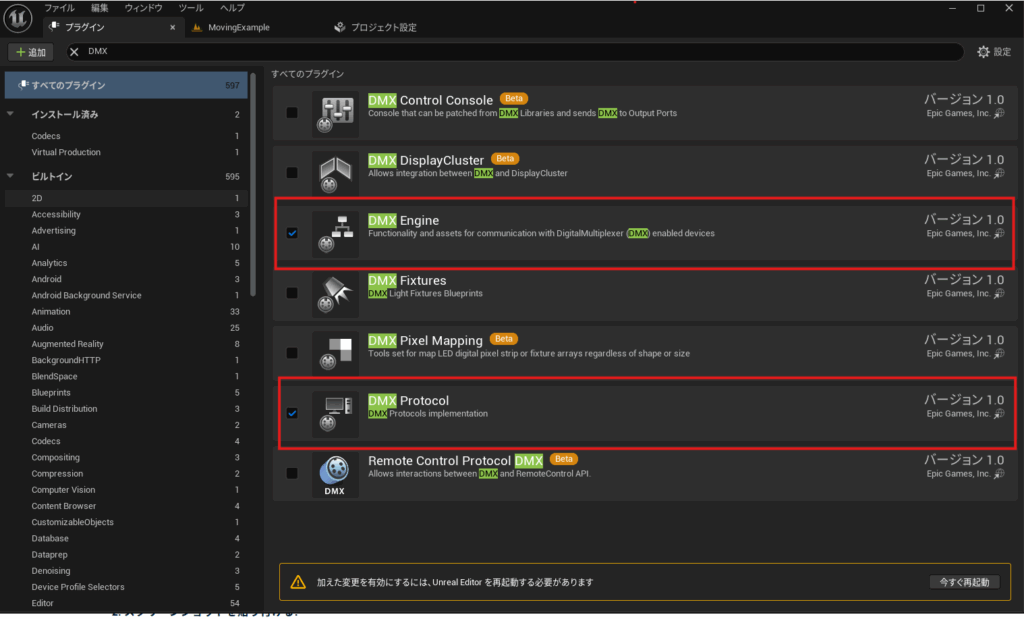The image size is (1024, 619).
Task: Click Epic Games link icon for DMX Fixtures
Action: click(999, 294)
